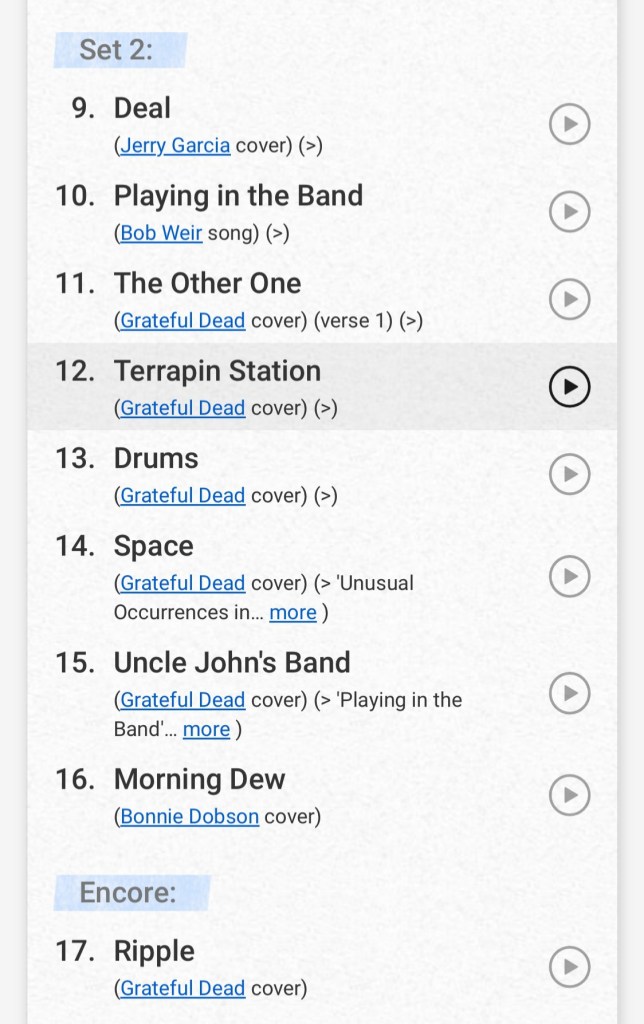Open Grateful Dead link under Ripple
Image resolution: width=644 pixels, height=1024 pixels.
coord(182,989)
